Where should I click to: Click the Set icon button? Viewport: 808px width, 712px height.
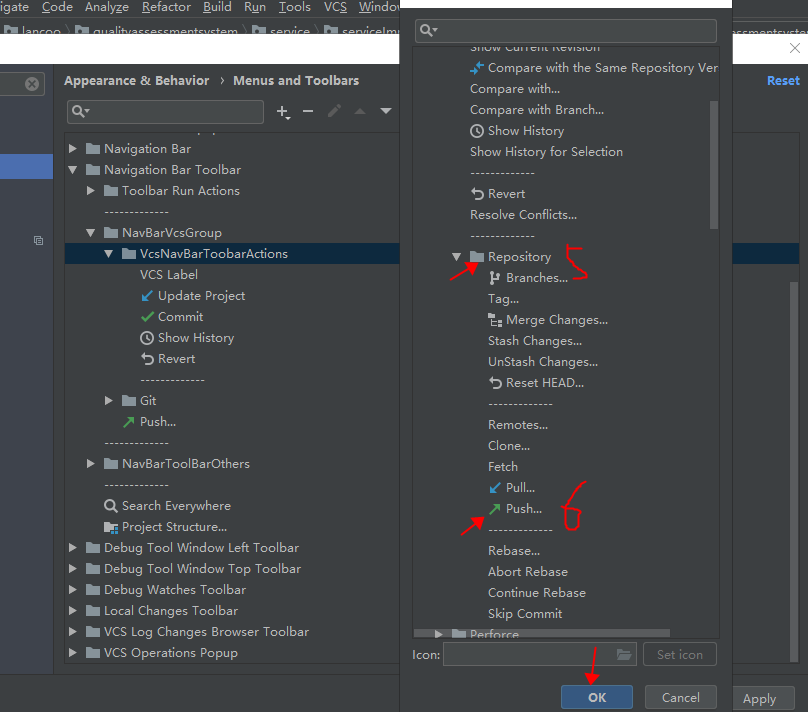click(x=679, y=654)
